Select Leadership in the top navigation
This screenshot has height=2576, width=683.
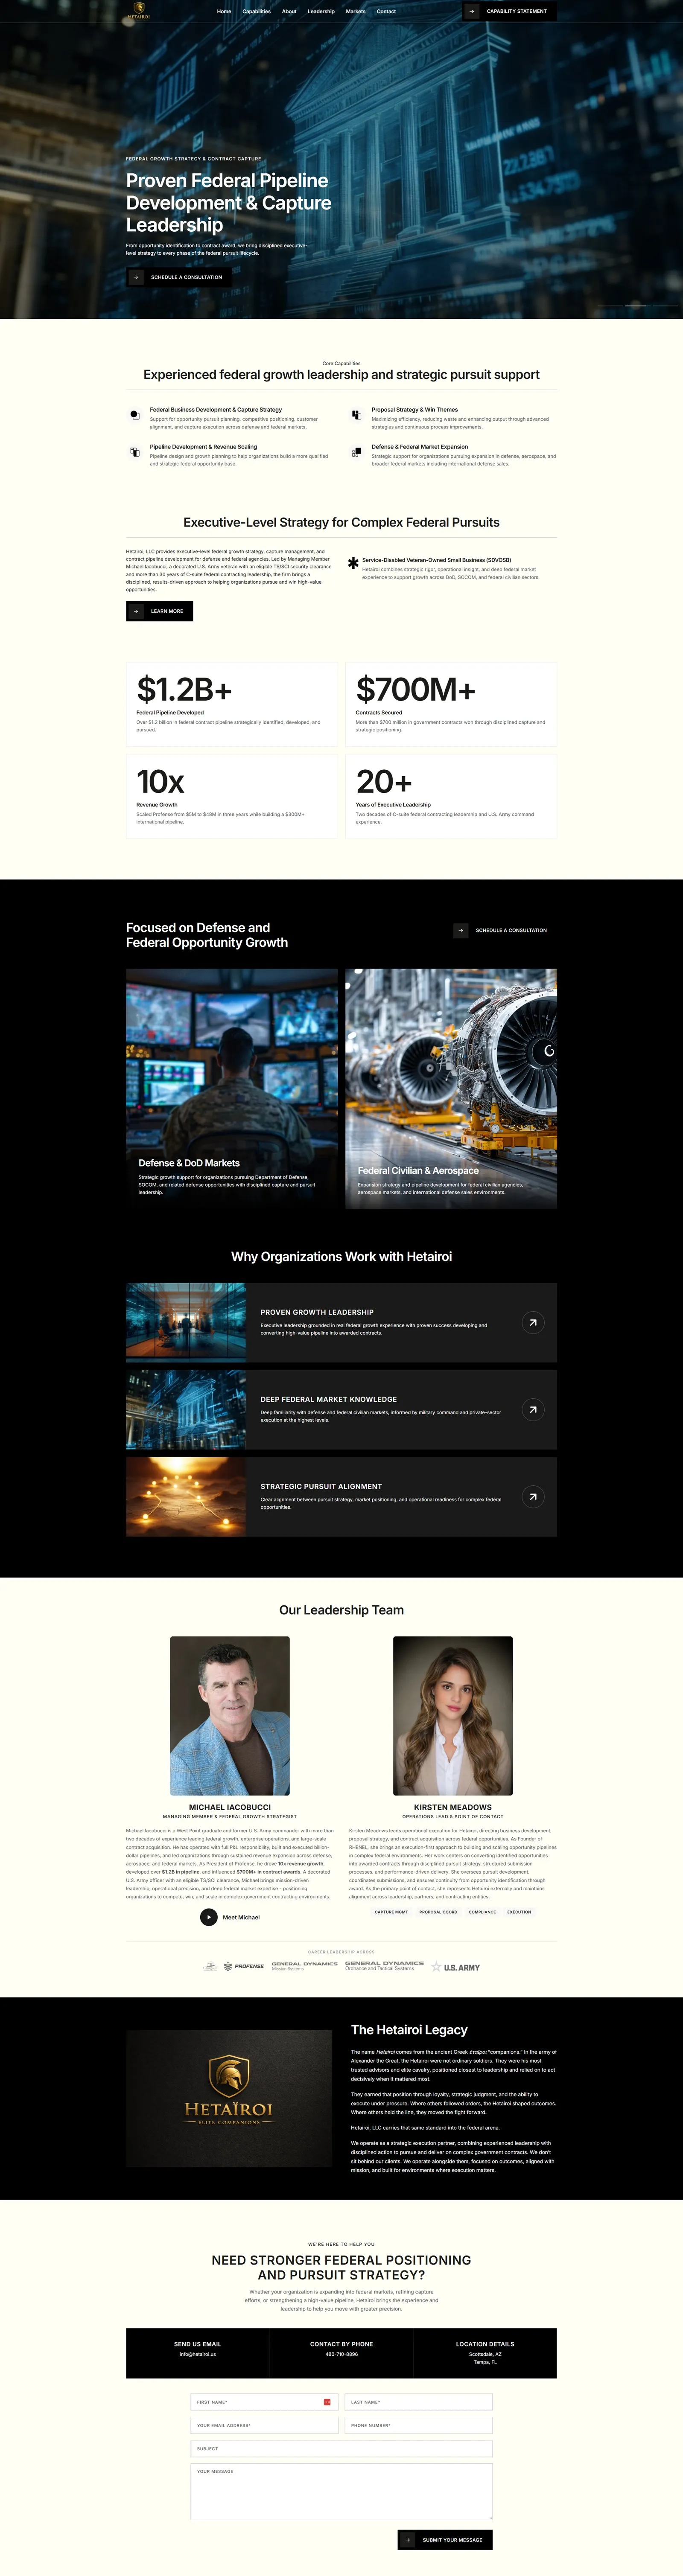click(321, 11)
